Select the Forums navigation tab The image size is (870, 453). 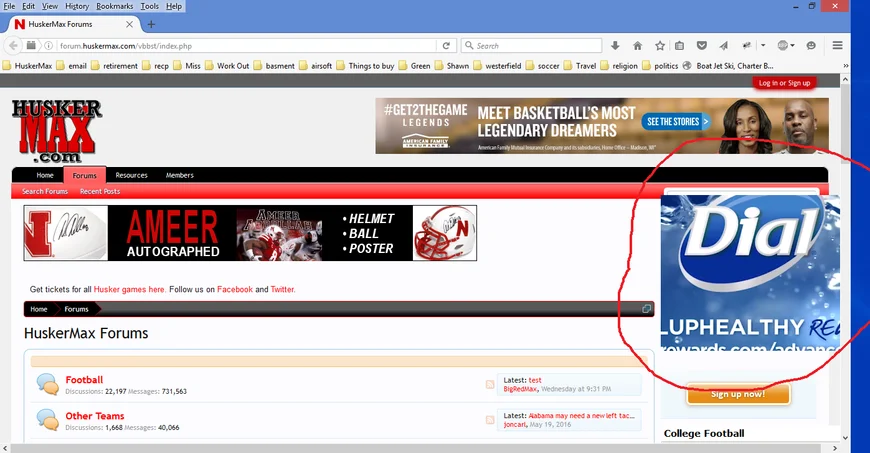84,175
